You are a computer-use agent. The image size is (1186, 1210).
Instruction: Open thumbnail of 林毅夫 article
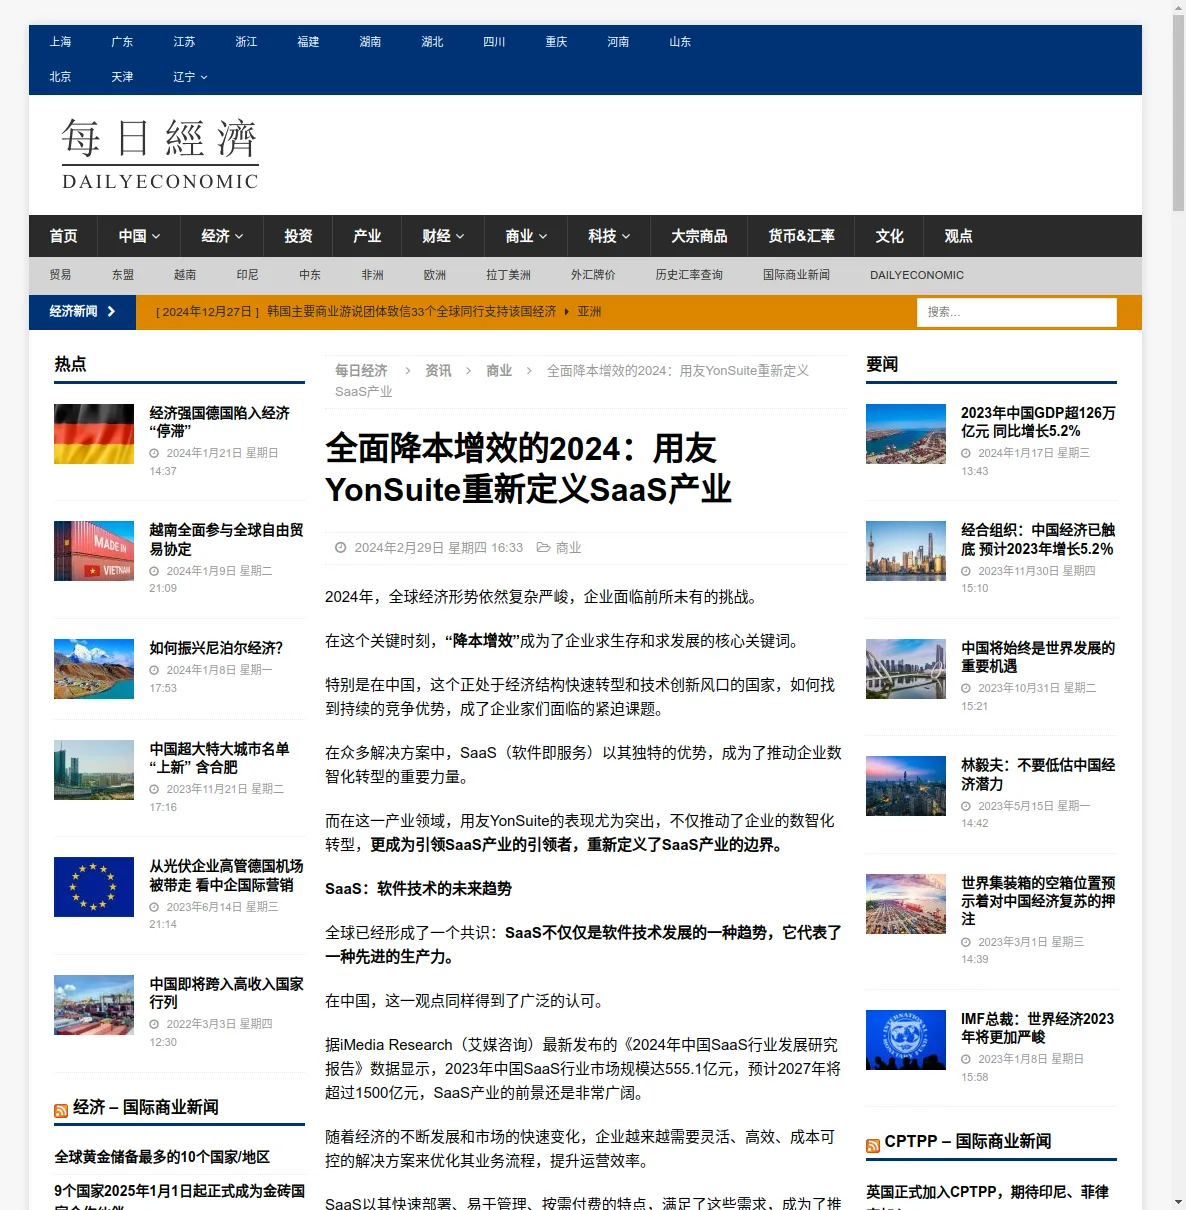(x=906, y=786)
